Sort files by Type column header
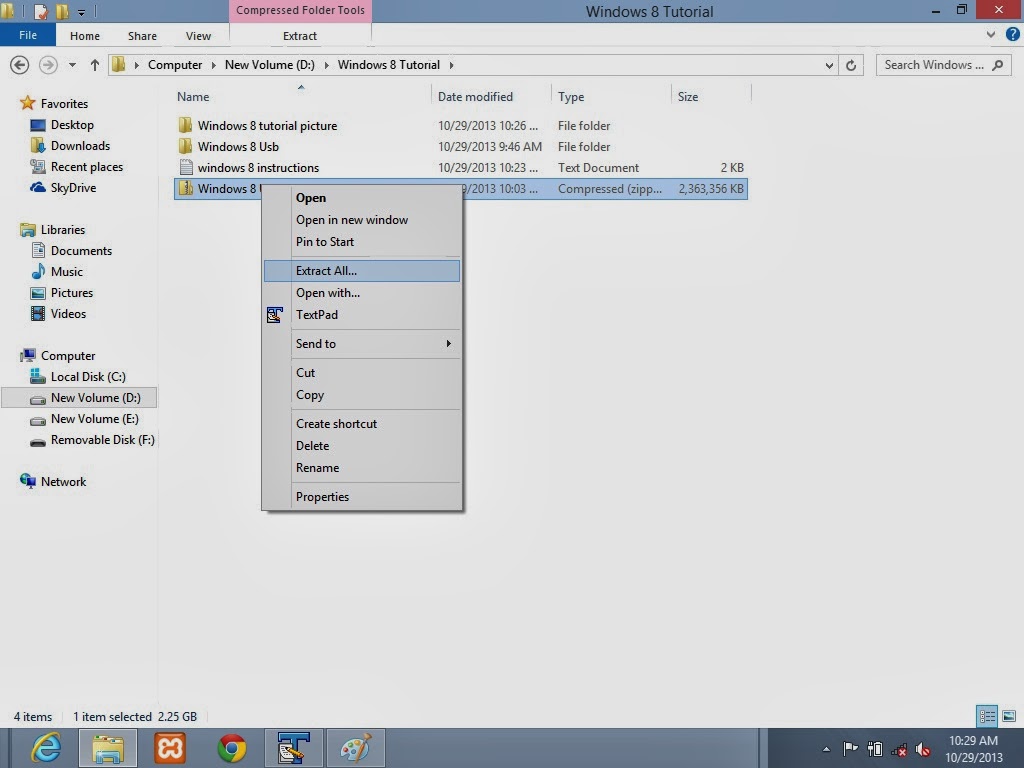This screenshot has height=768, width=1024. [611, 97]
